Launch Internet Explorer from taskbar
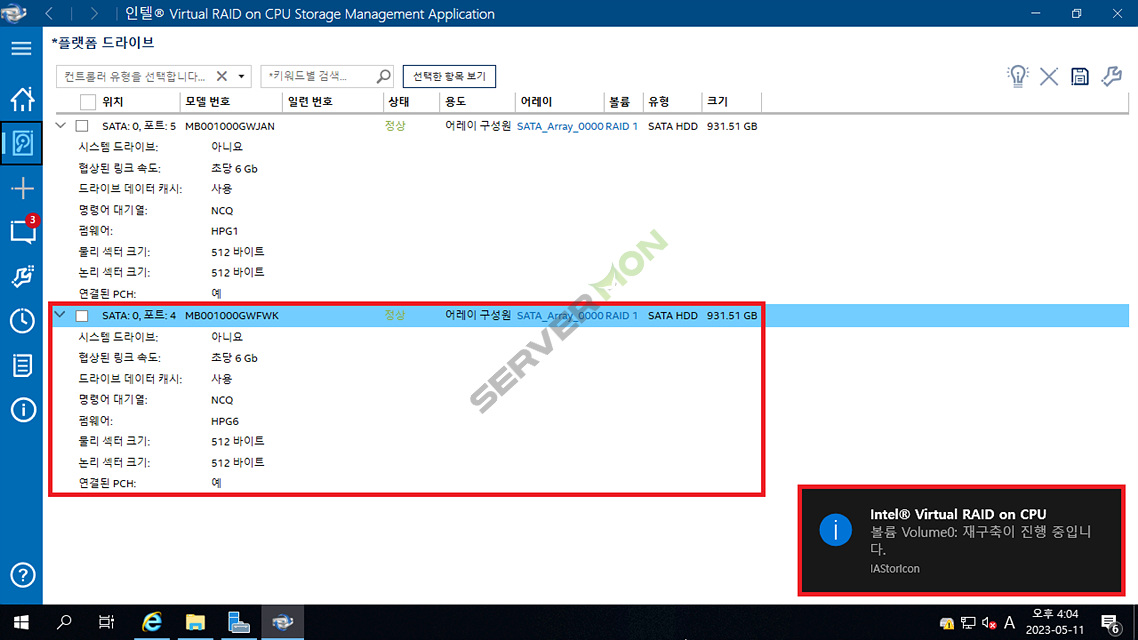This screenshot has height=640, width=1138. (152, 622)
